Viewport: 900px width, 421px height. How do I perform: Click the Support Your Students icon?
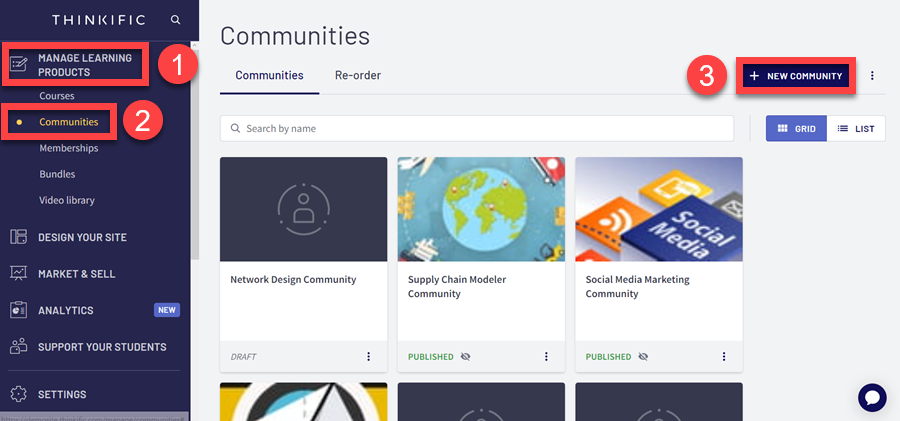click(x=18, y=347)
